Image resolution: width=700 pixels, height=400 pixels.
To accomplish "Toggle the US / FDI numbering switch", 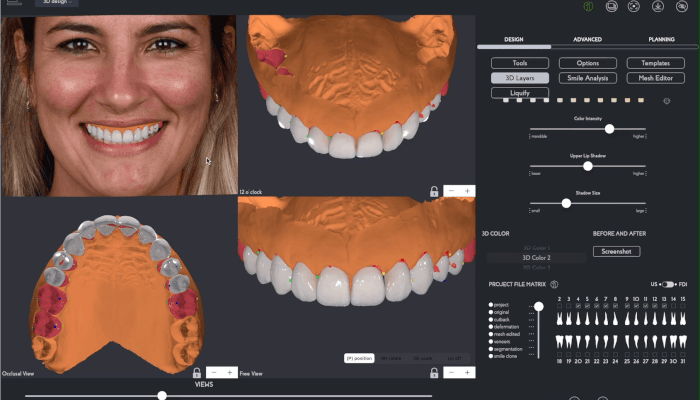I will (x=667, y=284).
